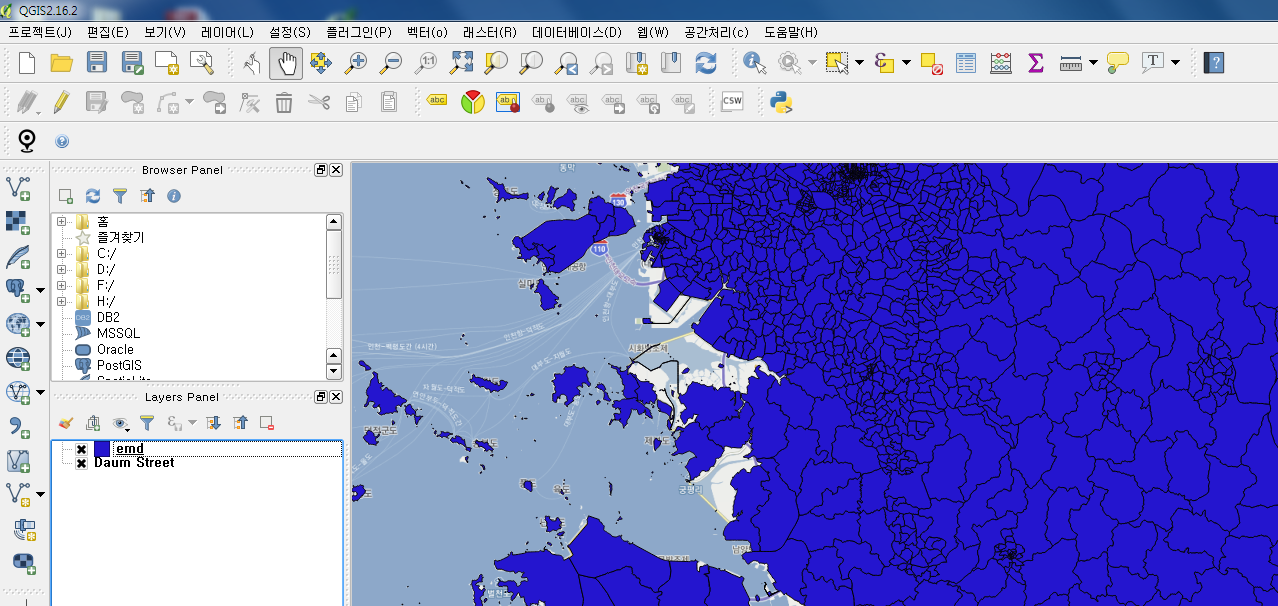Select the 즐겨찾기 favorites item
The image size is (1278, 606).
point(120,237)
